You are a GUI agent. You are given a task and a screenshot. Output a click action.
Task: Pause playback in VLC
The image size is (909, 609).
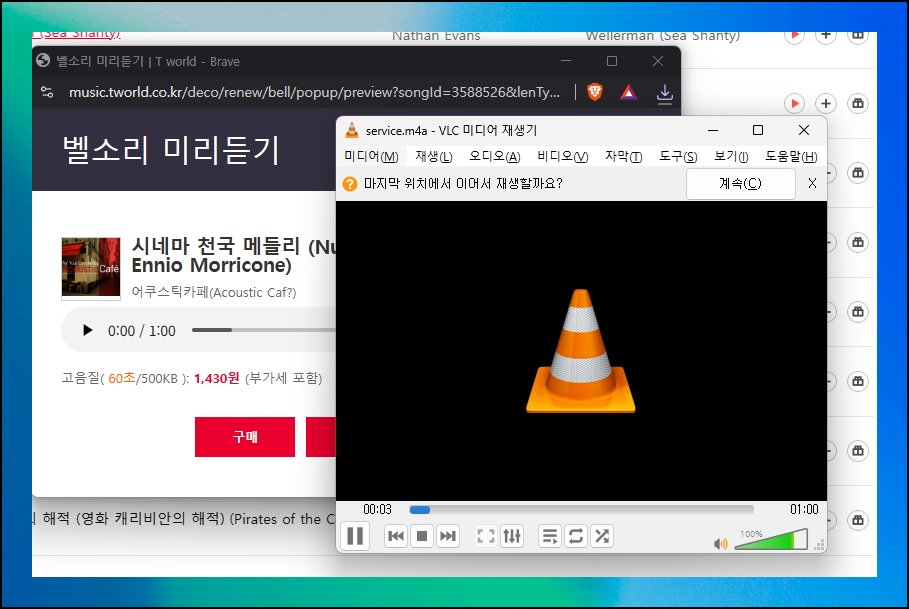(x=355, y=536)
